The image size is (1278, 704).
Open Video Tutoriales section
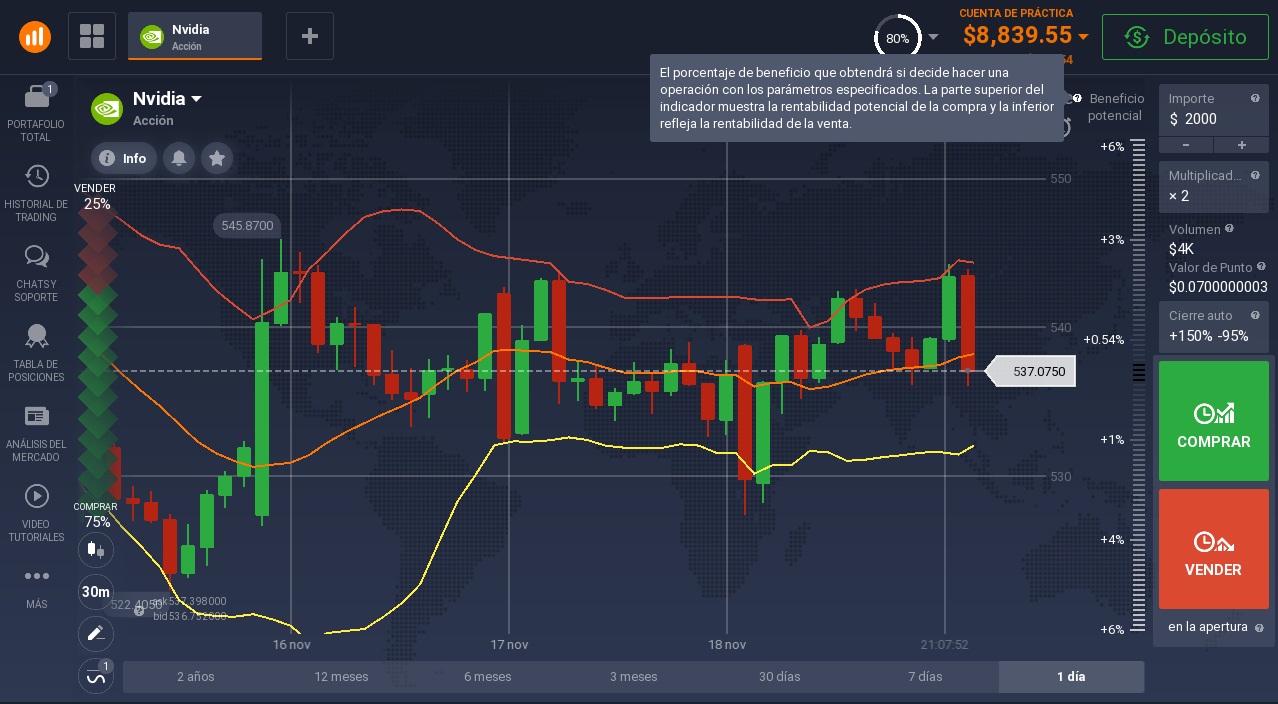(36, 513)
